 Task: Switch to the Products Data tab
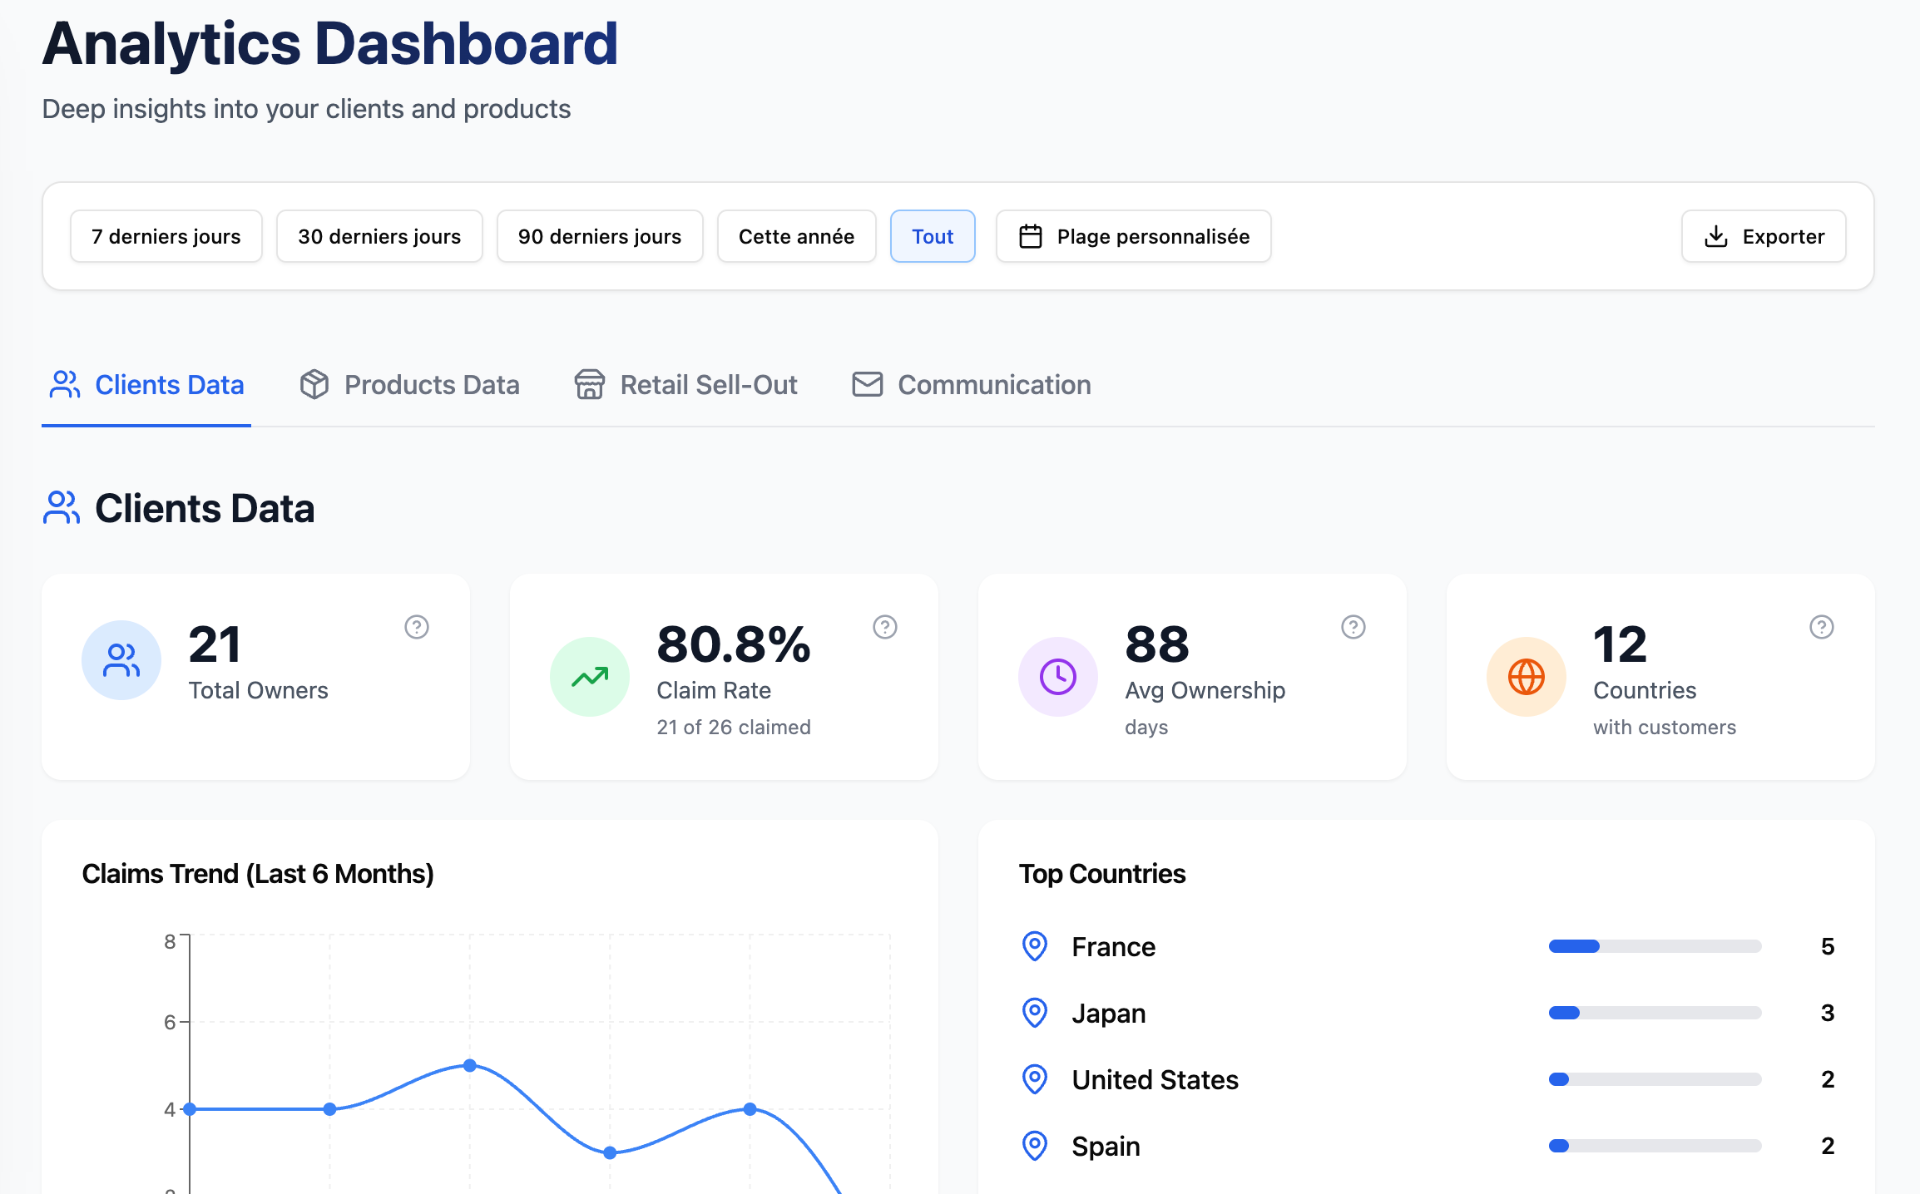coord(410,385)
